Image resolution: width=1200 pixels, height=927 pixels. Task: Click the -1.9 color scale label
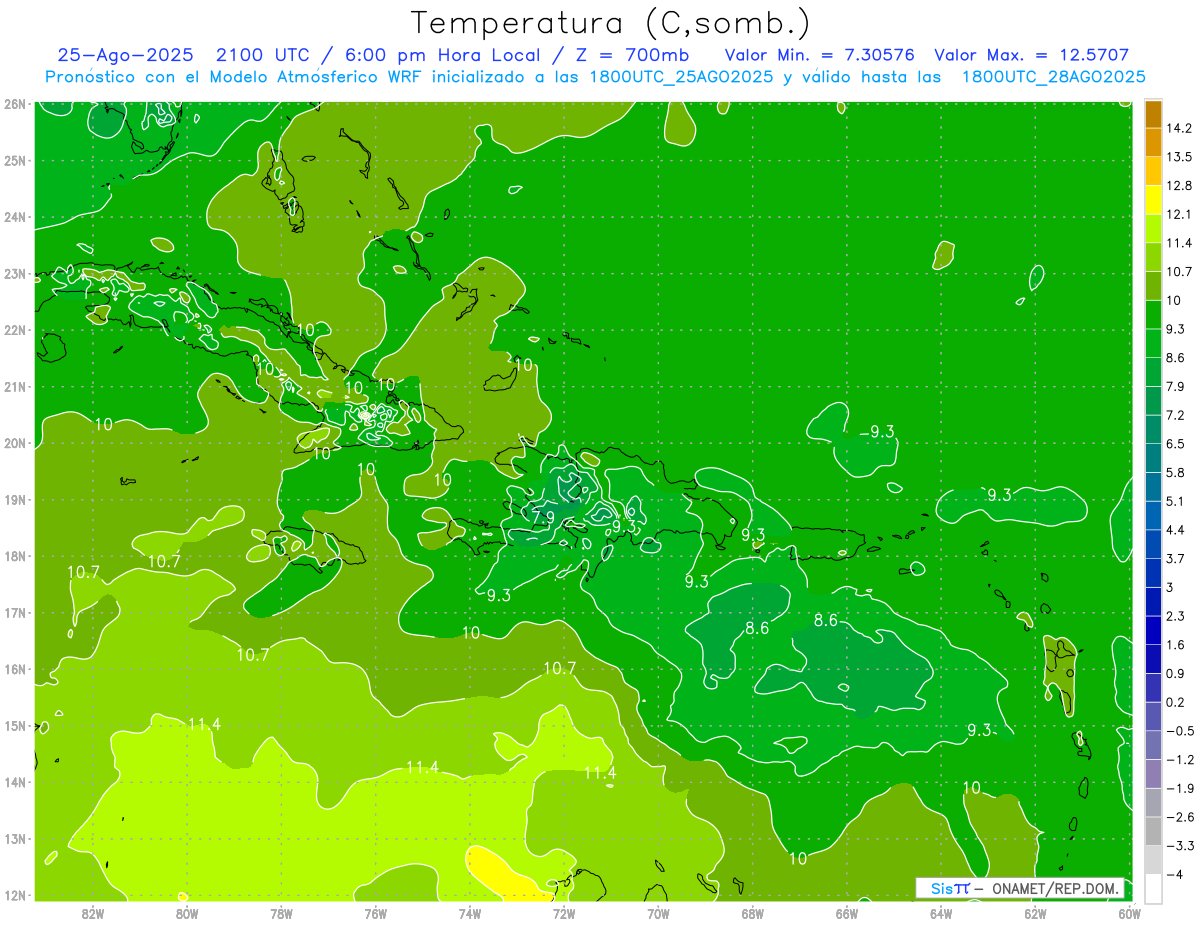(1181, 788)
